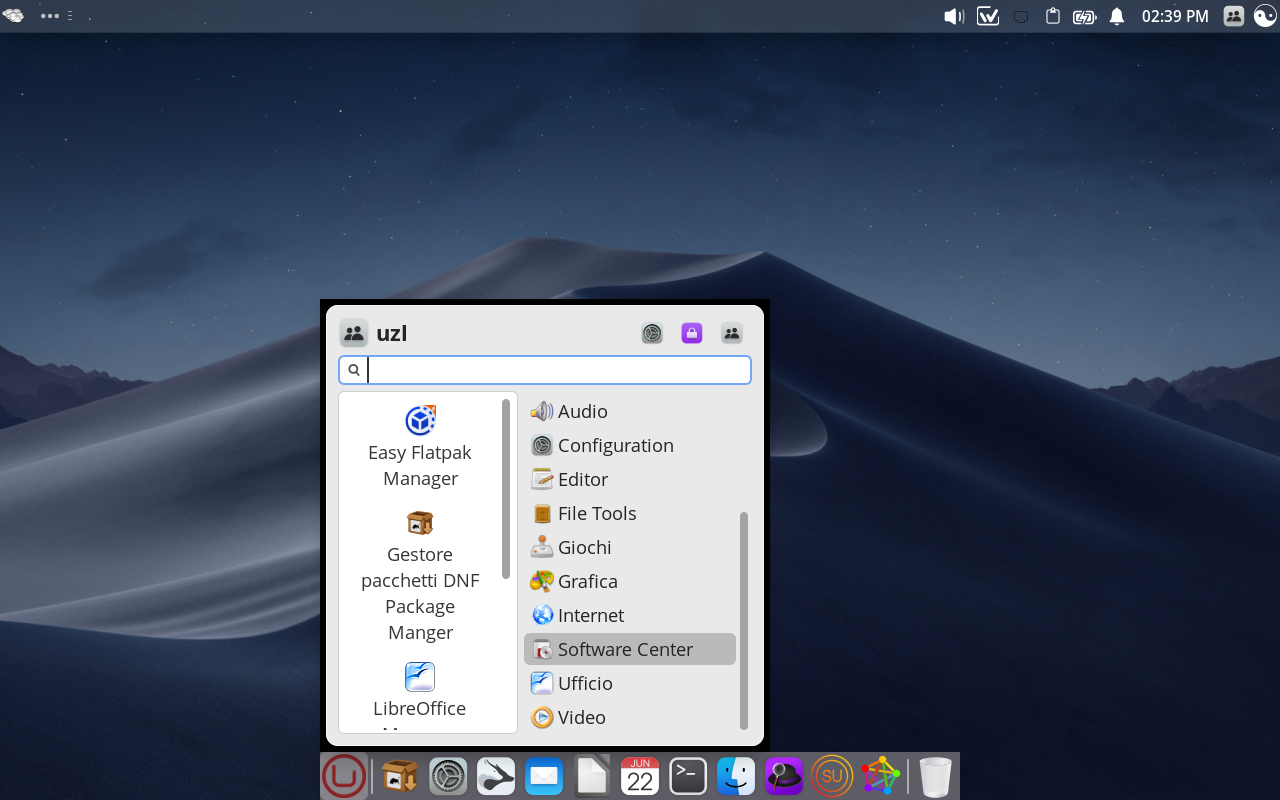The height and width of the screenshot is (800, 1280).
Task: Click the category list scrollbar
Action: (743, 620)
